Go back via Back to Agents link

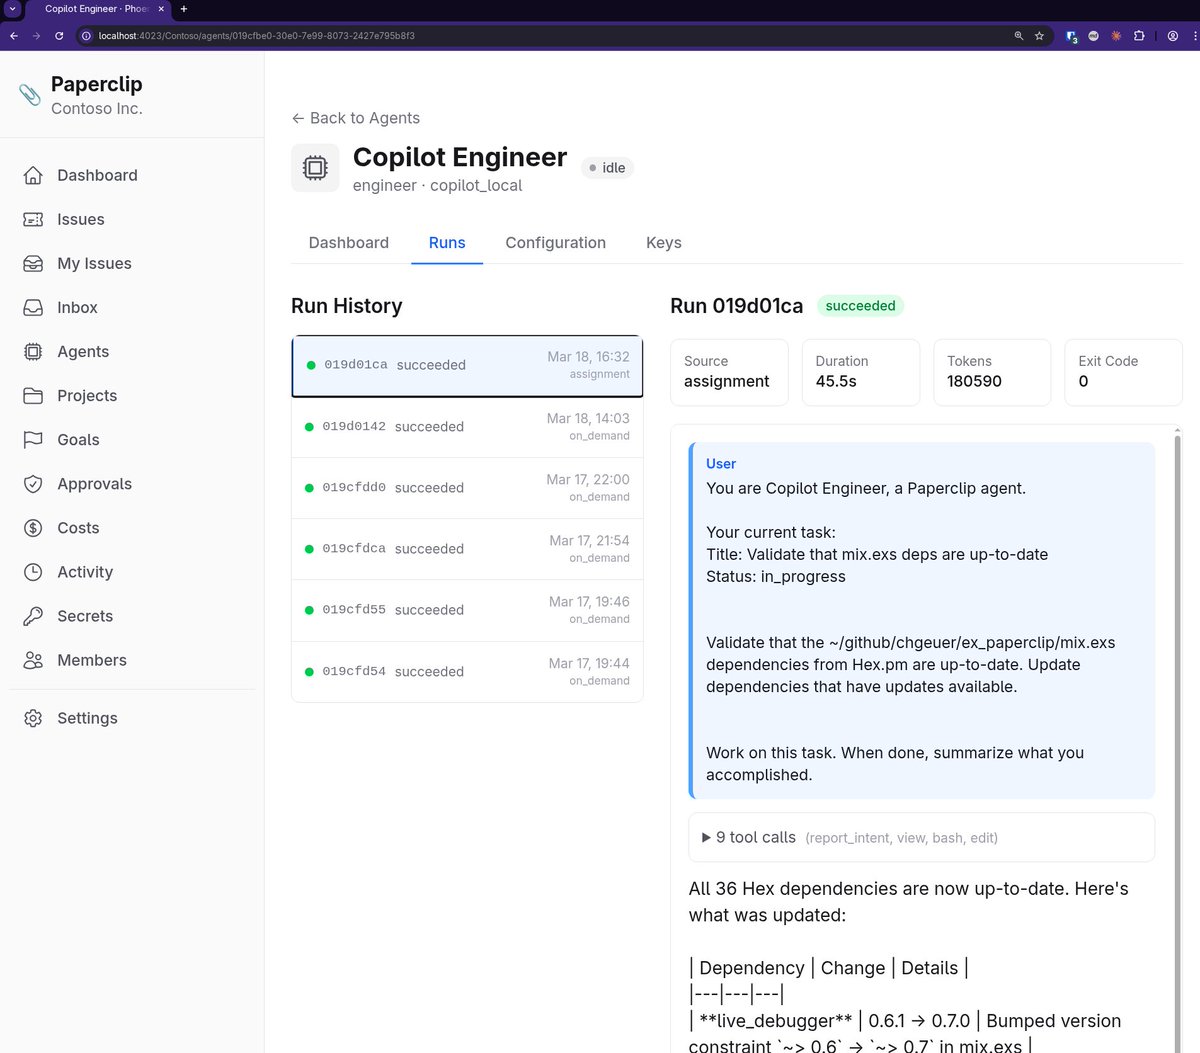pos(355,118)
